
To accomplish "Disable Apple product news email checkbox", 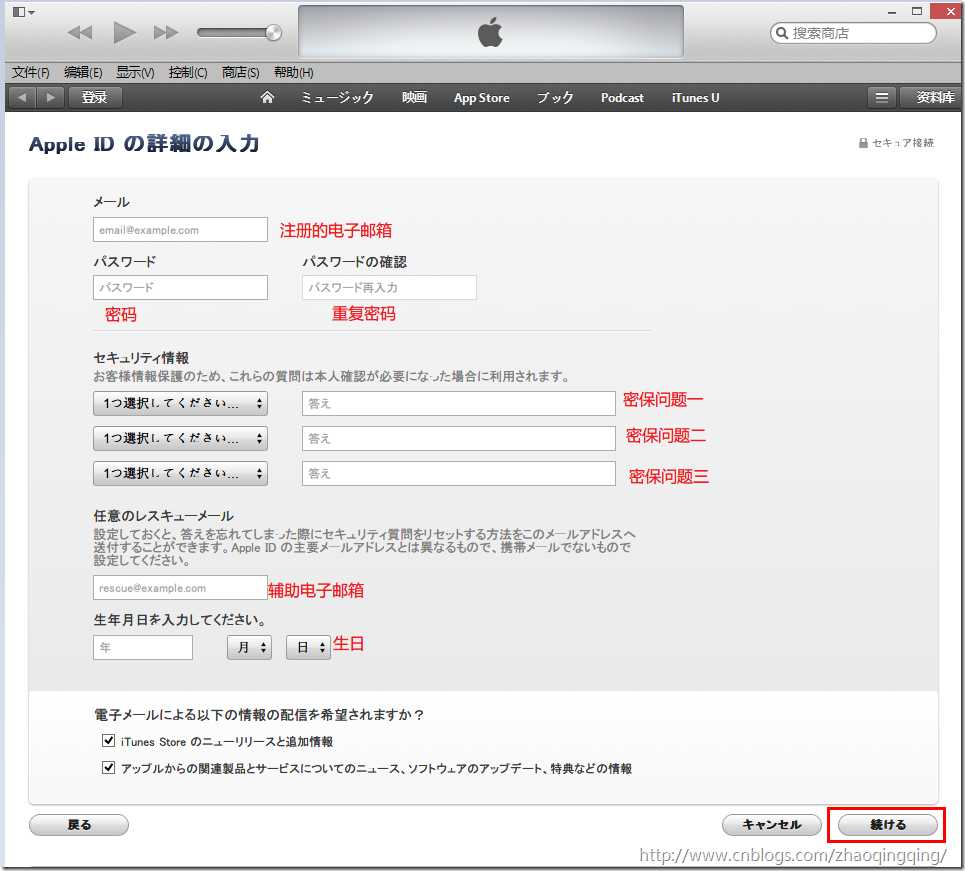I will pyautogui.click(x=108, y=767).
